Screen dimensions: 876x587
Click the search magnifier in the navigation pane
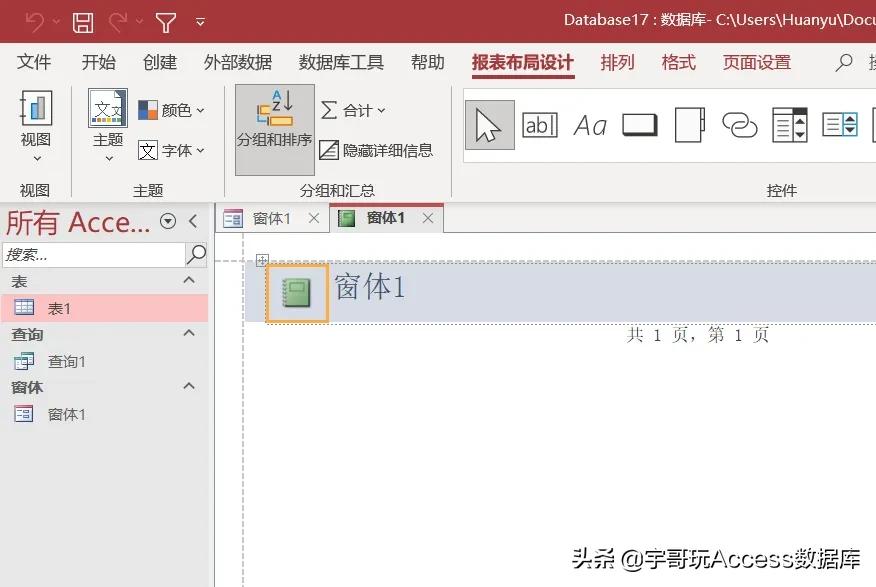pyautogui.click(x=196, y=255)
